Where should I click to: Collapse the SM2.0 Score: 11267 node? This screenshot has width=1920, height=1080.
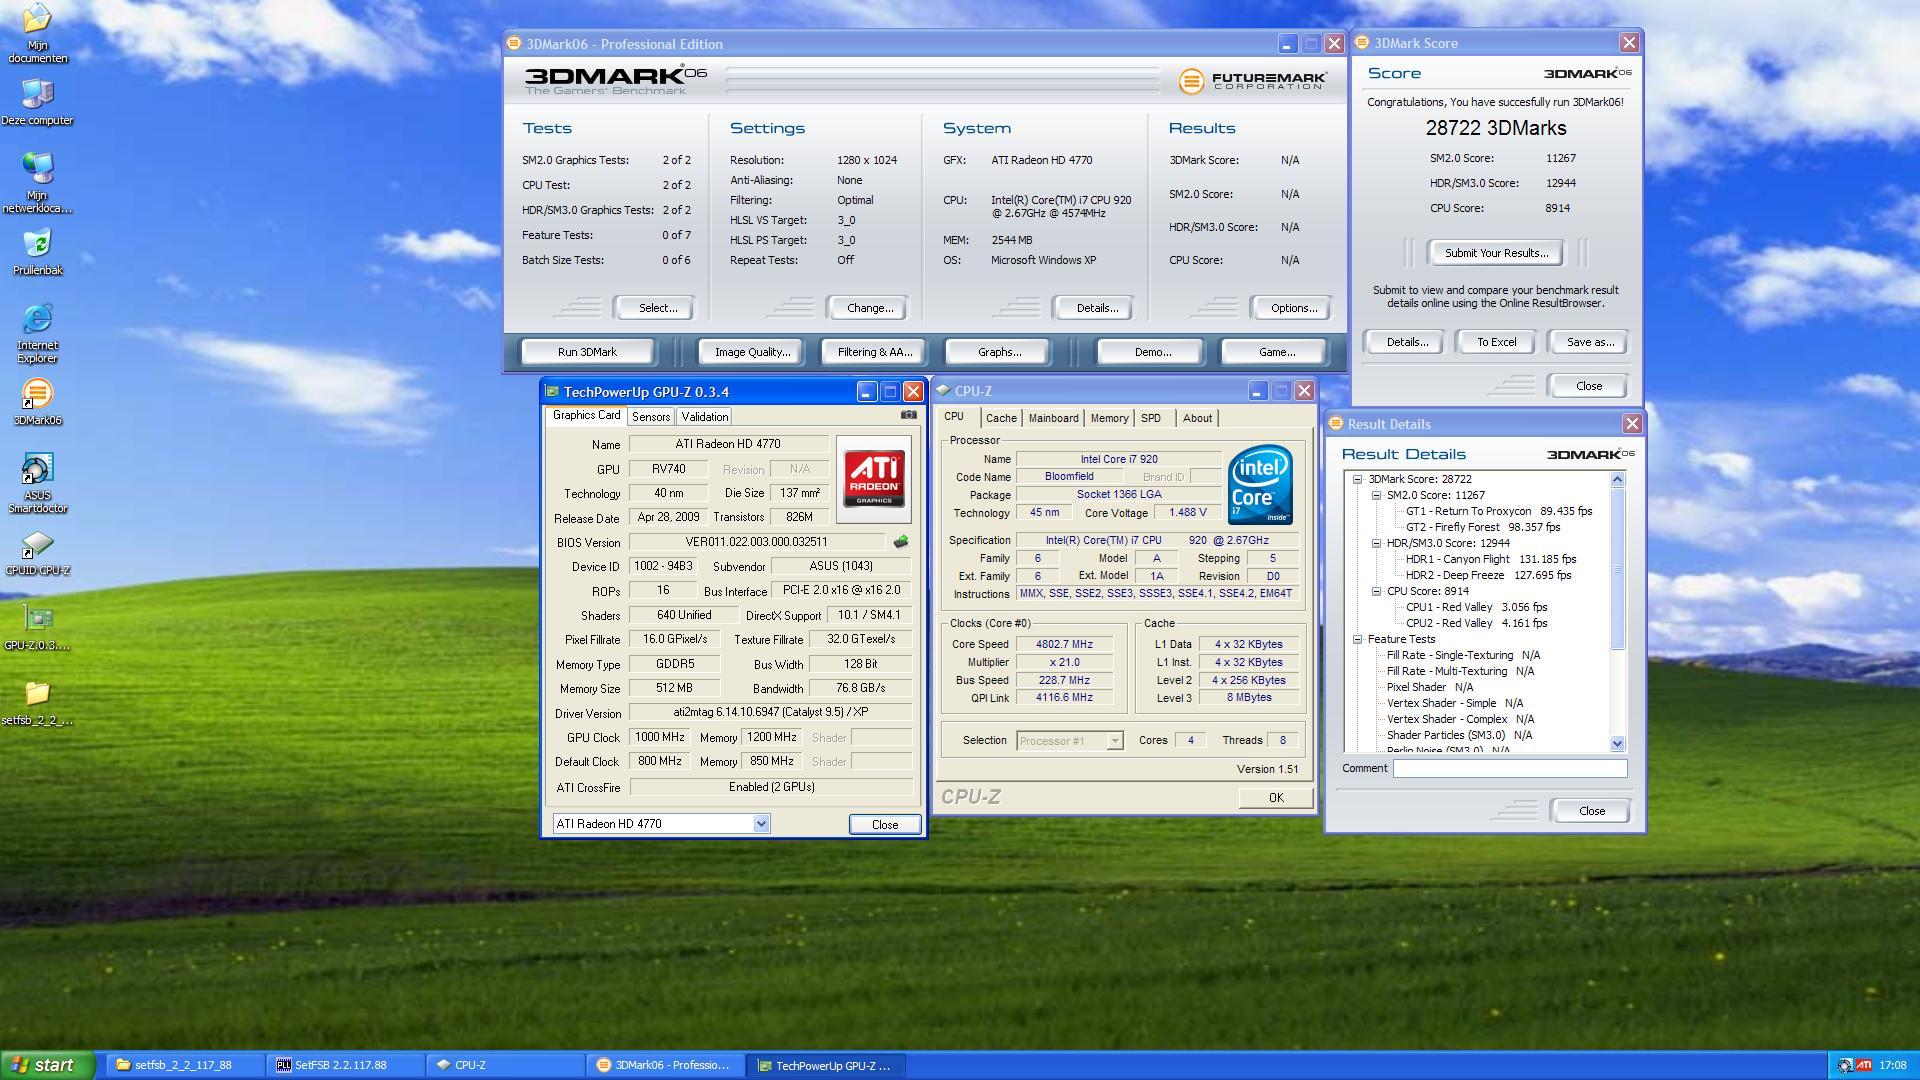pos(1377,495)
